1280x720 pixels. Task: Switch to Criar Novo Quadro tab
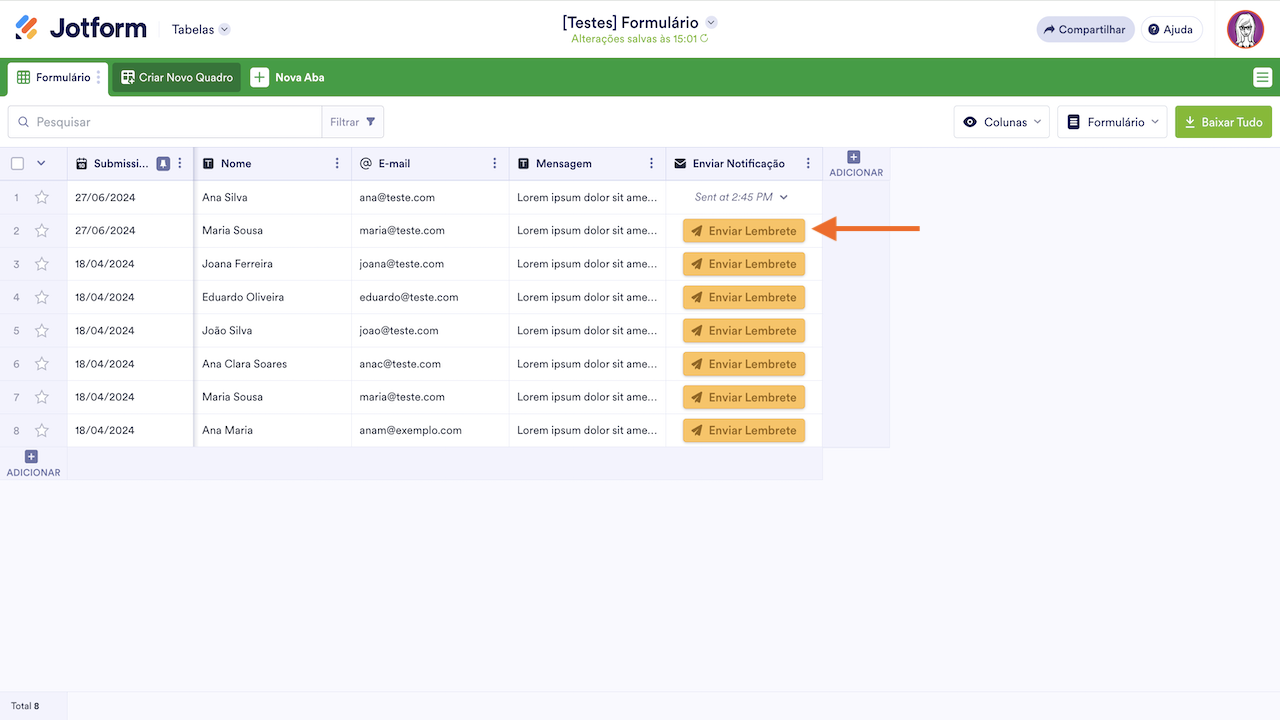pyautogui.click(x=176, y=78)
